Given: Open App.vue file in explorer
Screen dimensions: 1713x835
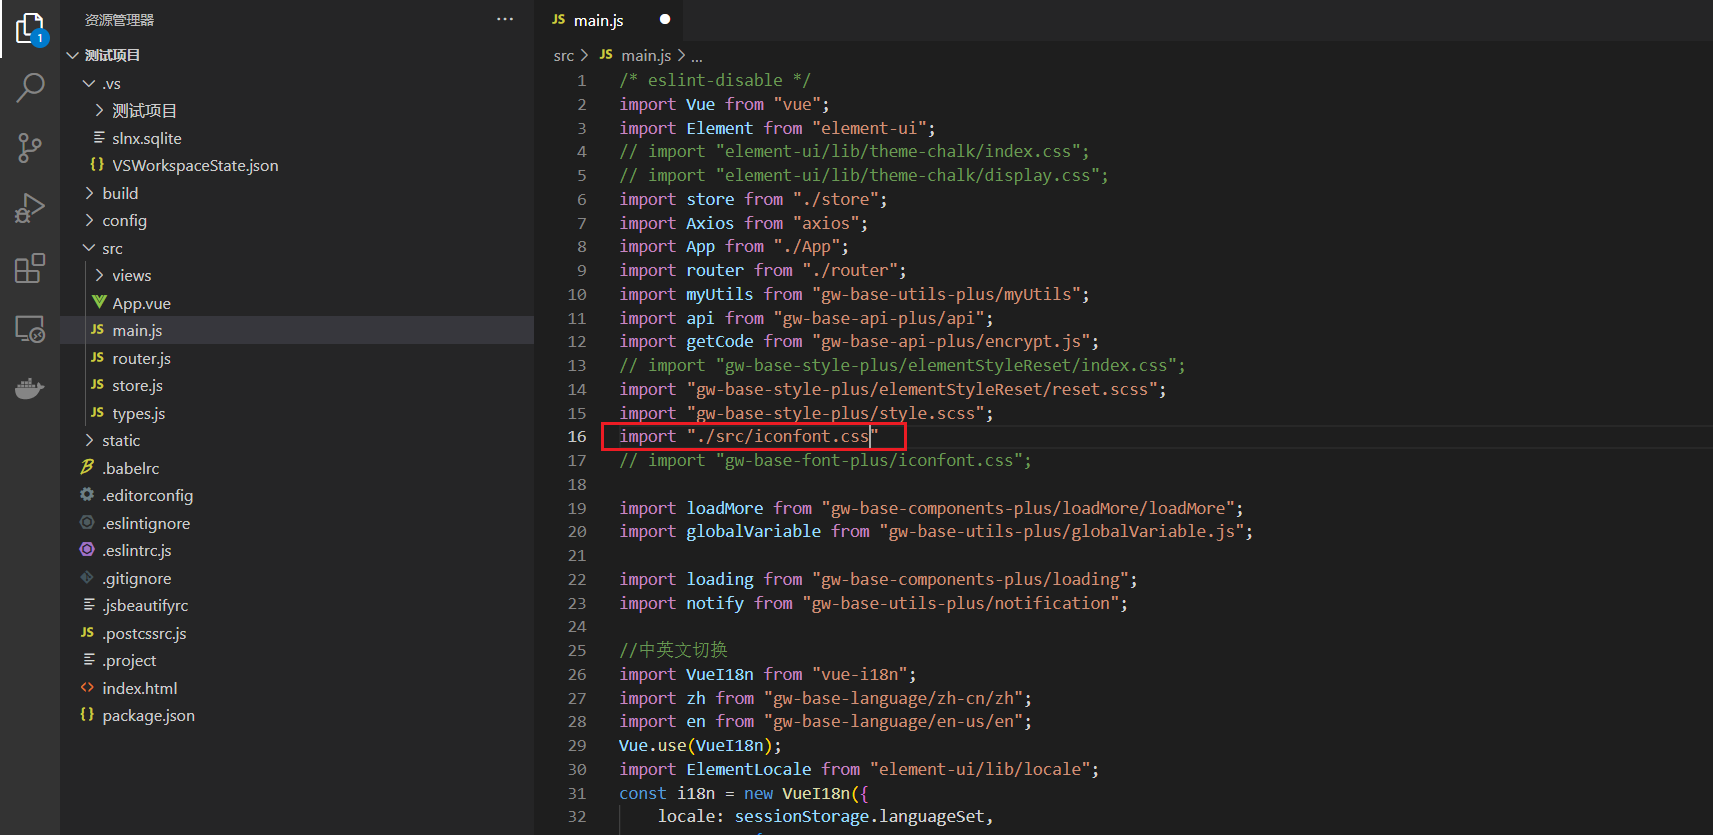Looking at the screenshot, I should (141, 303).
